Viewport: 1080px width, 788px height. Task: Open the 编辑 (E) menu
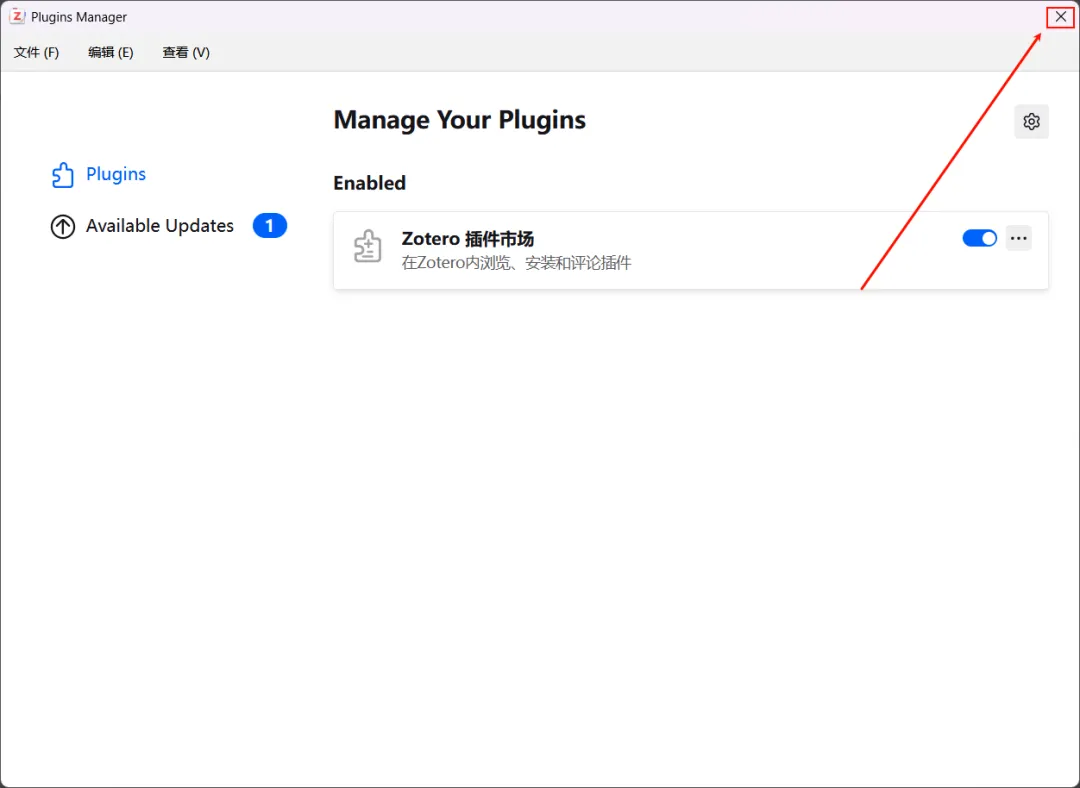111,52
